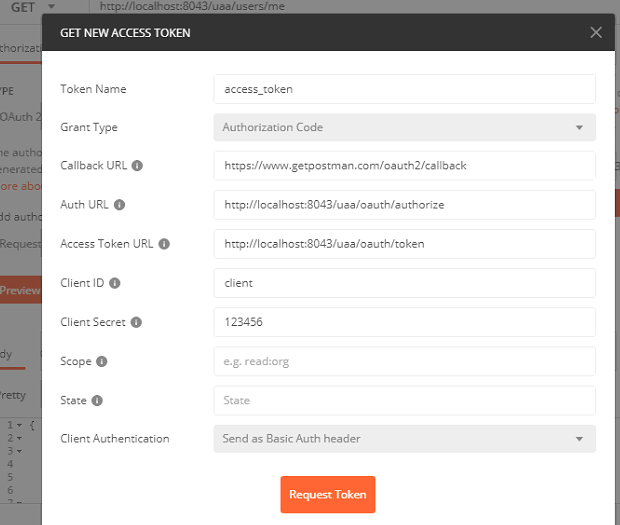Click info icon next to State label

(x=97, y=400)
